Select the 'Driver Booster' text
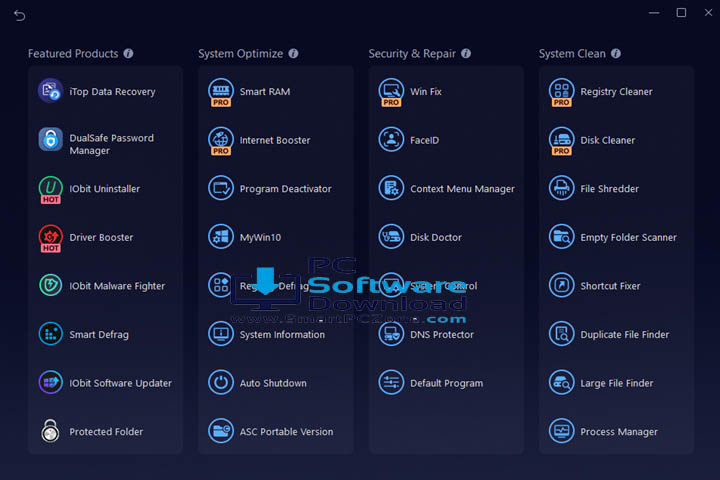The height and width of the screenshot is (480, 720). 101,237
